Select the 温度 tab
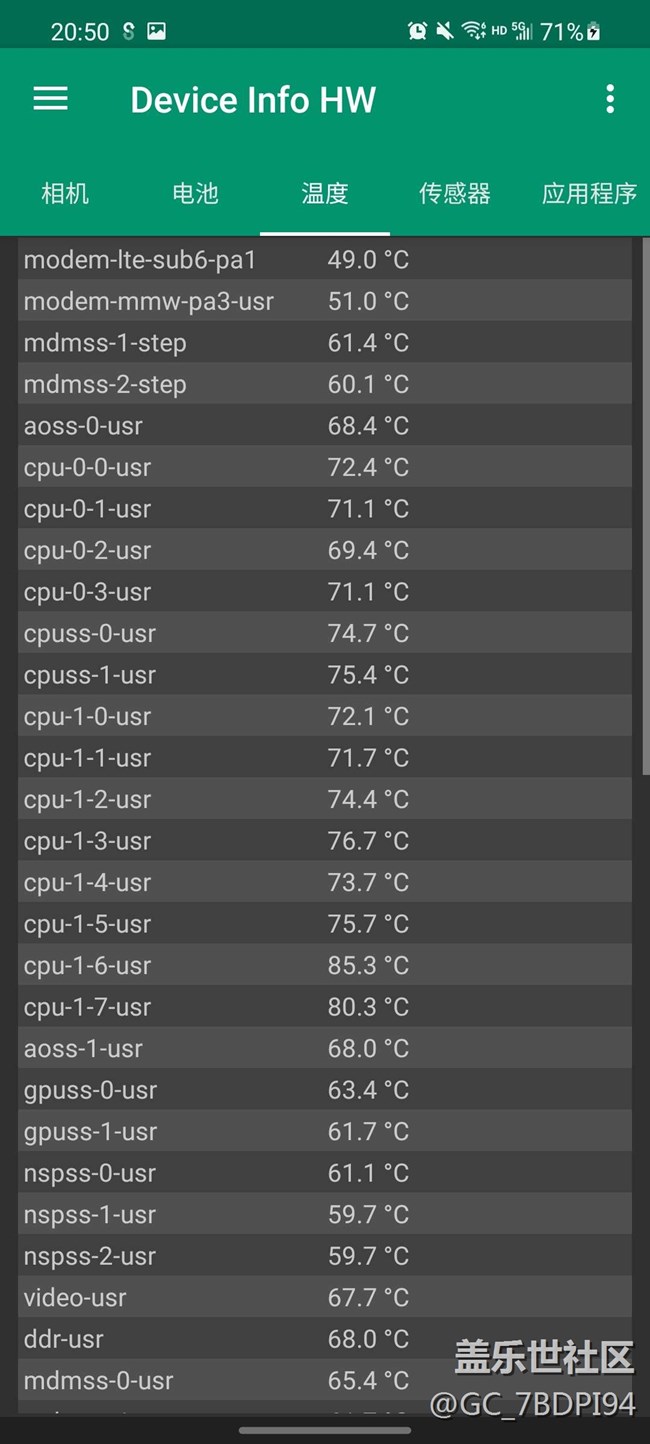The height and width of the screenshot is (1444, 650). (325, 193)
